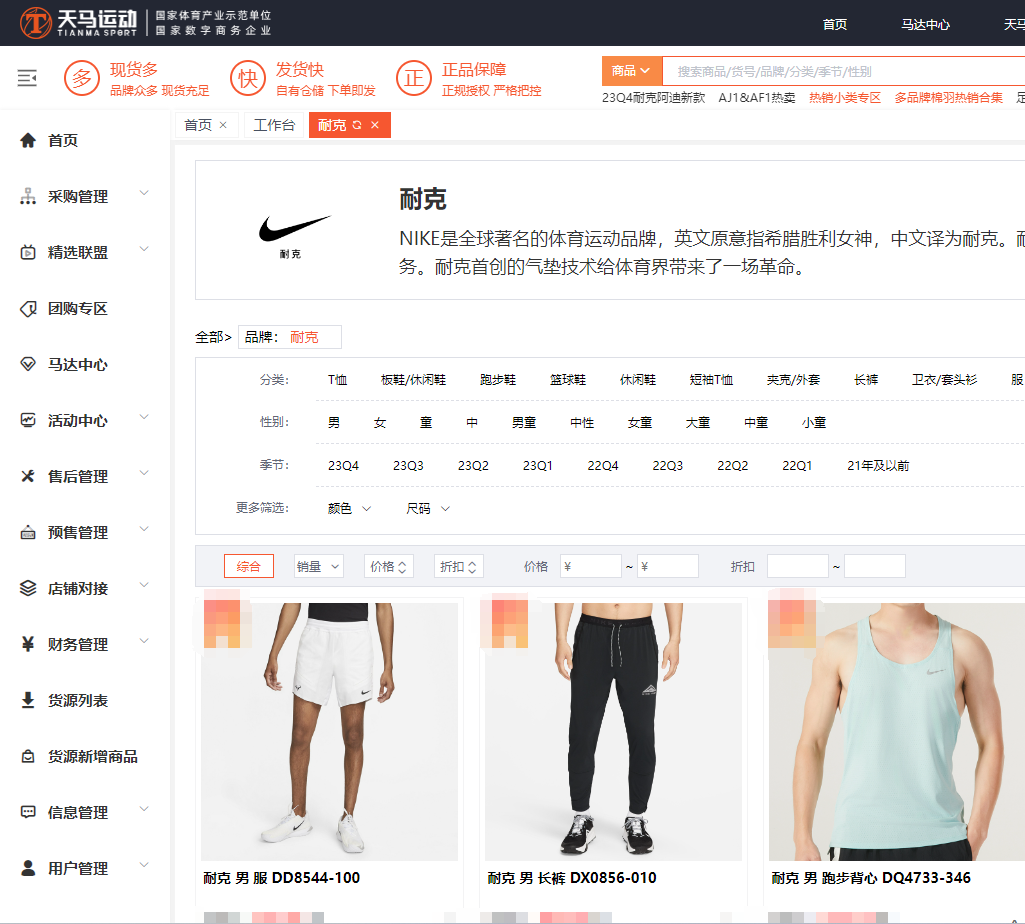
Task: Click the Nike swoosh brand logo
Action: coord(294,235)
